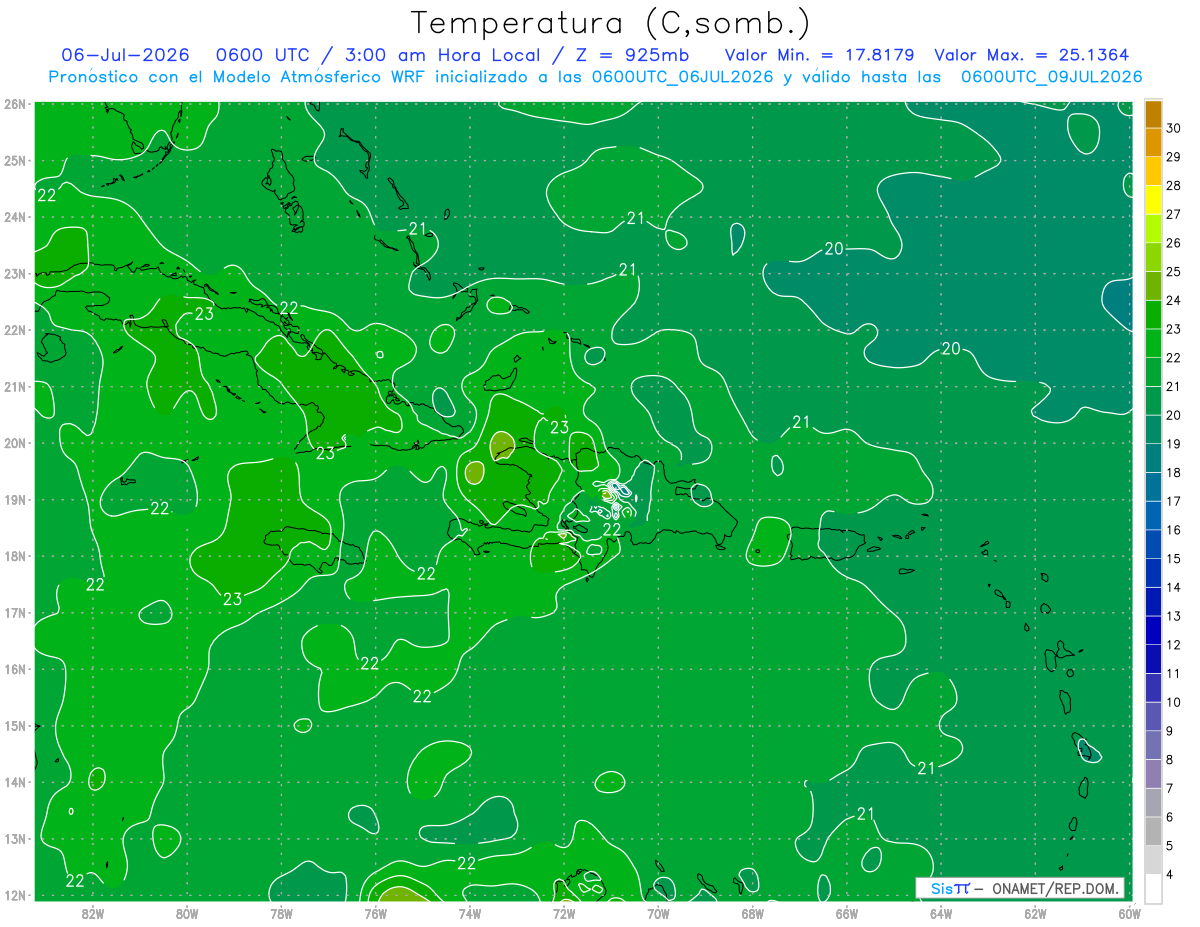Click latitude axis label '13N'
Screen dimensions: 1200x927
(14, 839)
